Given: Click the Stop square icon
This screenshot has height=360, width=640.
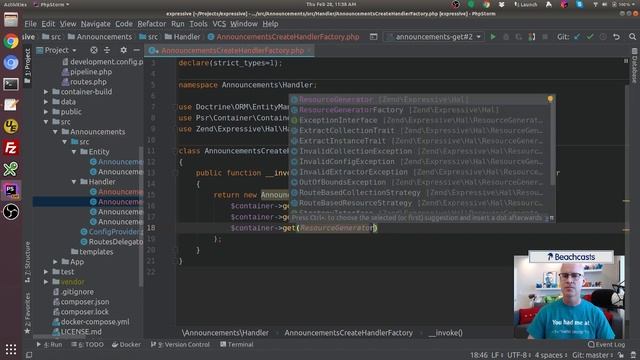Looking at the screenshot, I should [x=544, y=37].
